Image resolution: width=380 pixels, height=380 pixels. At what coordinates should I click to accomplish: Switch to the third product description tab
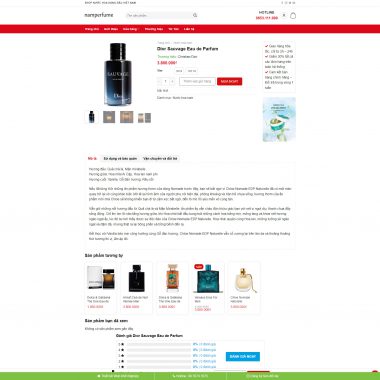160,159
